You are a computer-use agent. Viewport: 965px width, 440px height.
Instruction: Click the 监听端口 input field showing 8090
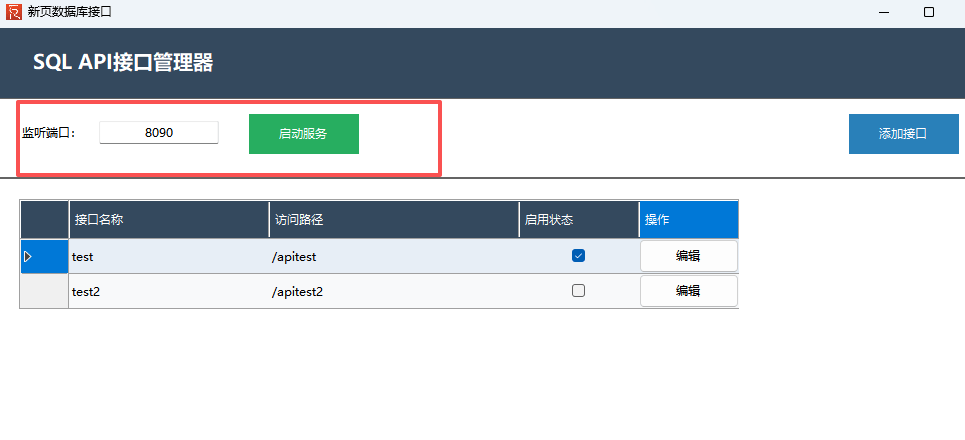click(x=159, y=132)
